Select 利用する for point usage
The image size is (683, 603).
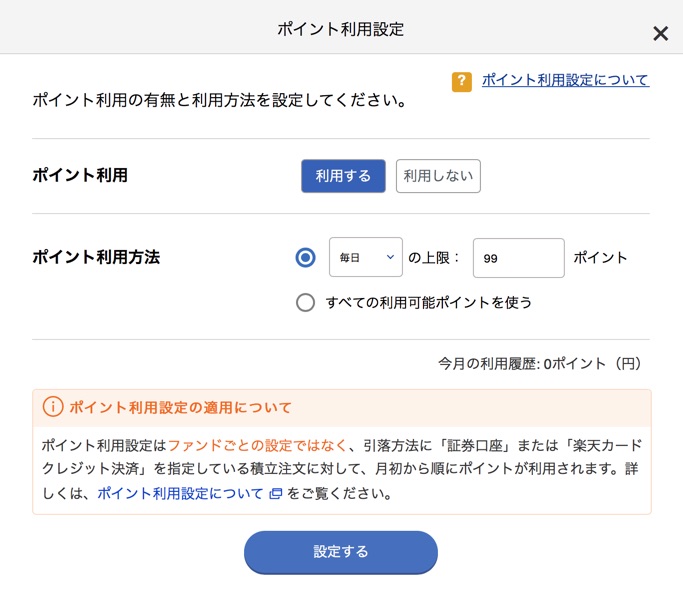(x=343, y=176)
